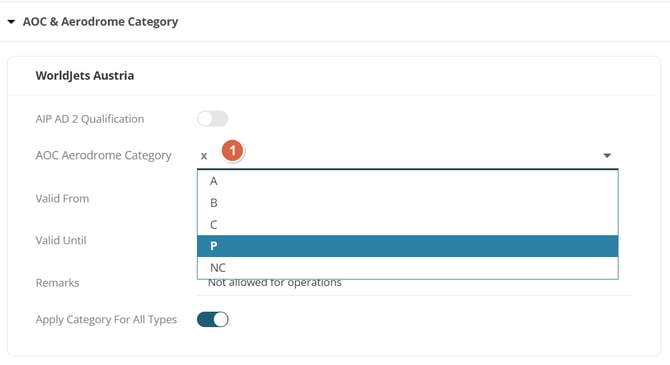The width and height of the screenshot is (670, 365).
Task: Click the Valid Until label
Action: click(x=61, y=240)
